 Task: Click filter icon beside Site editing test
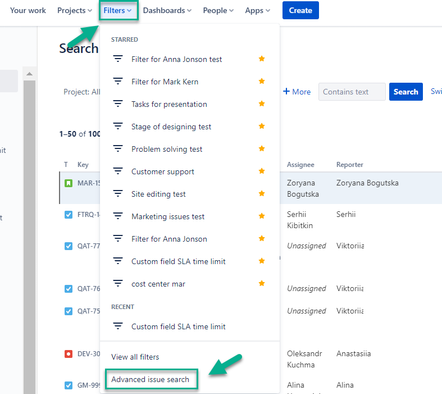(x=118, y=193)
